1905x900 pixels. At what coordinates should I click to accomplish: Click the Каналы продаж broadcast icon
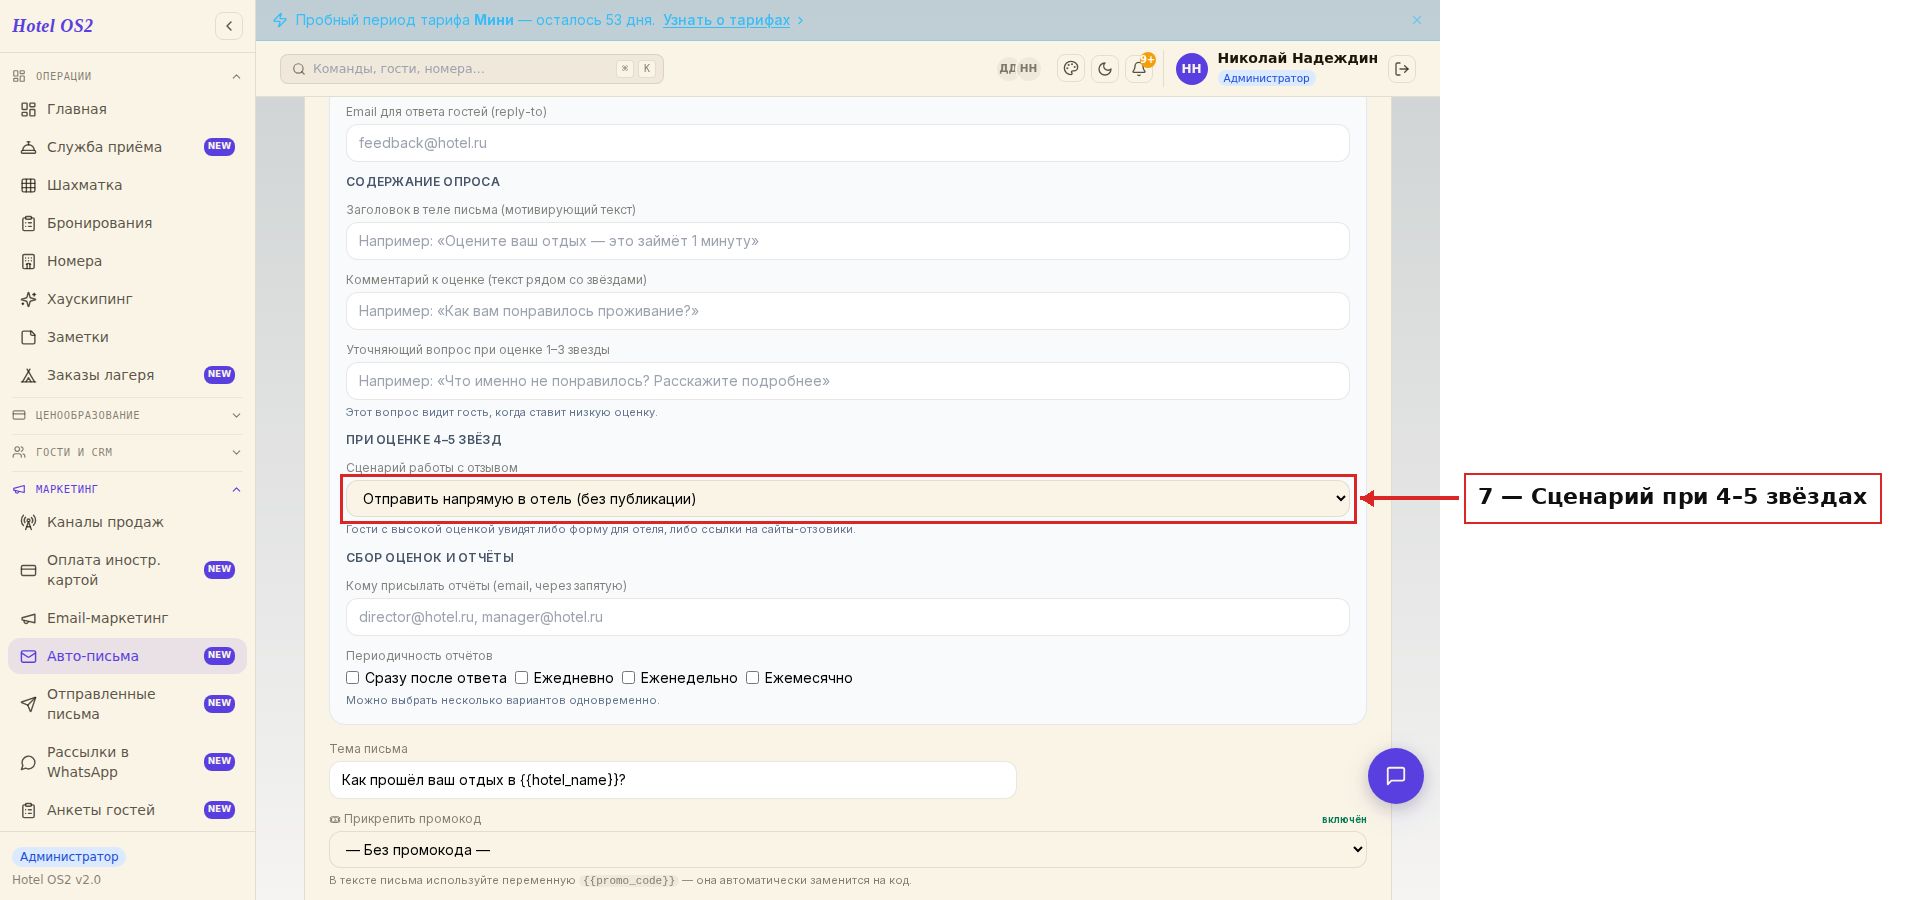pyautogui.click(x=29, y=522)
